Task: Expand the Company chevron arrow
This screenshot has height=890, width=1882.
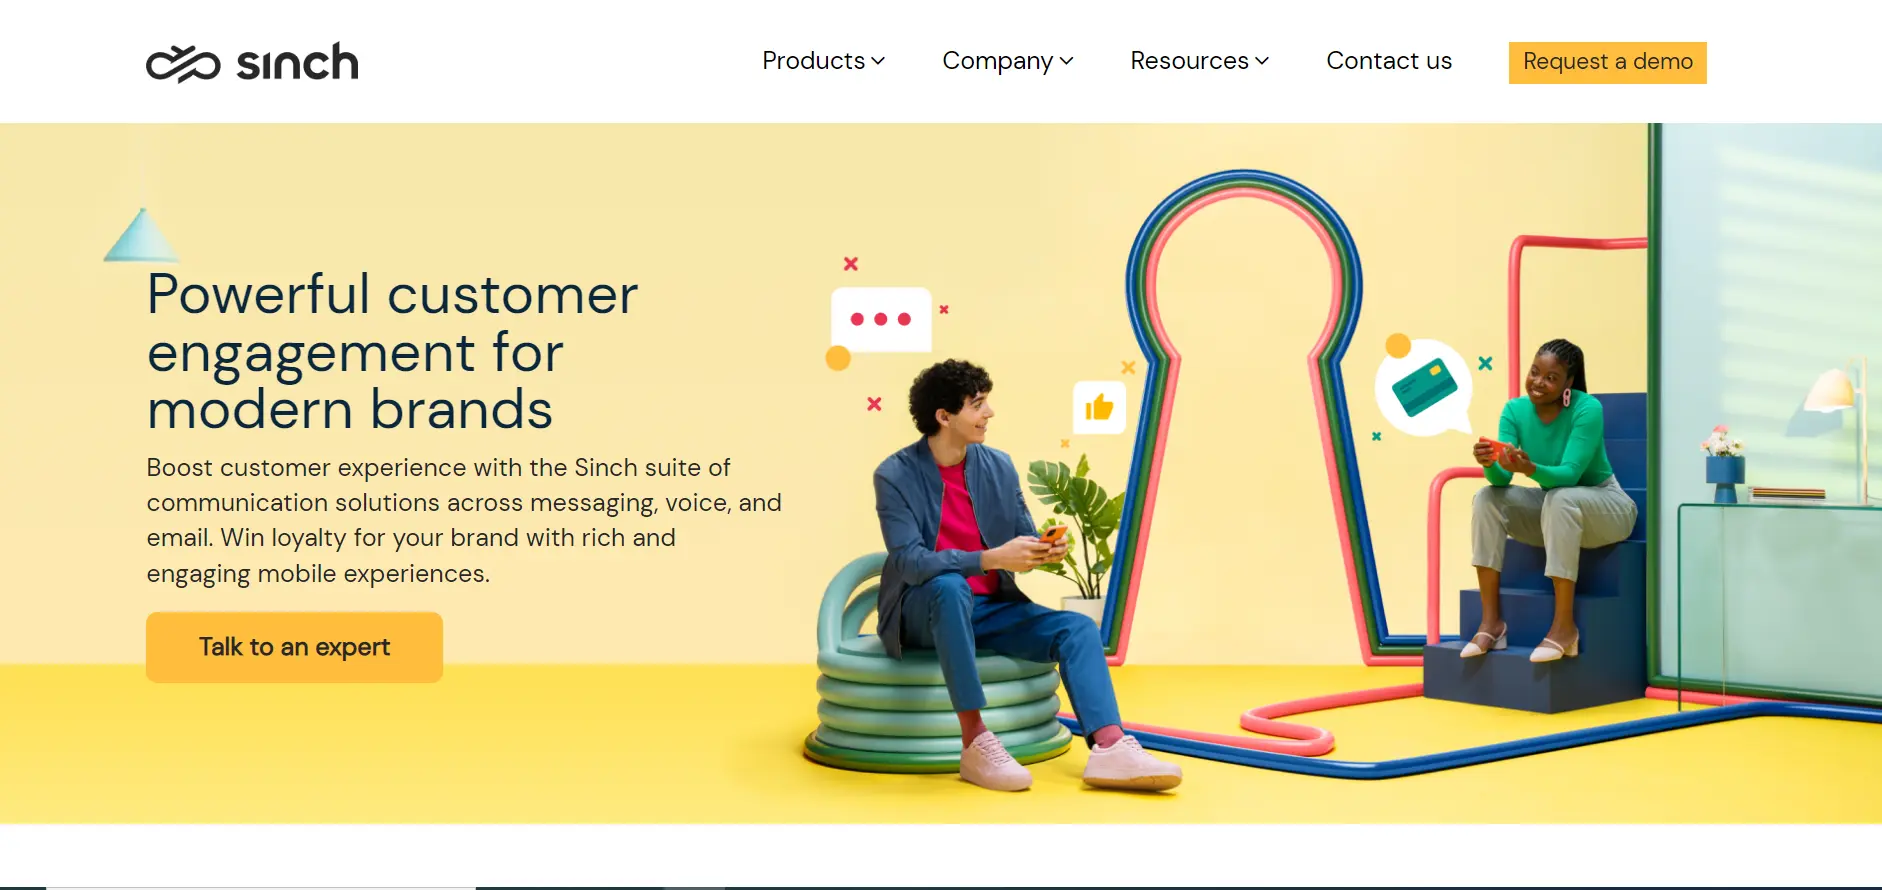Action: click(x=1067, y=61)
